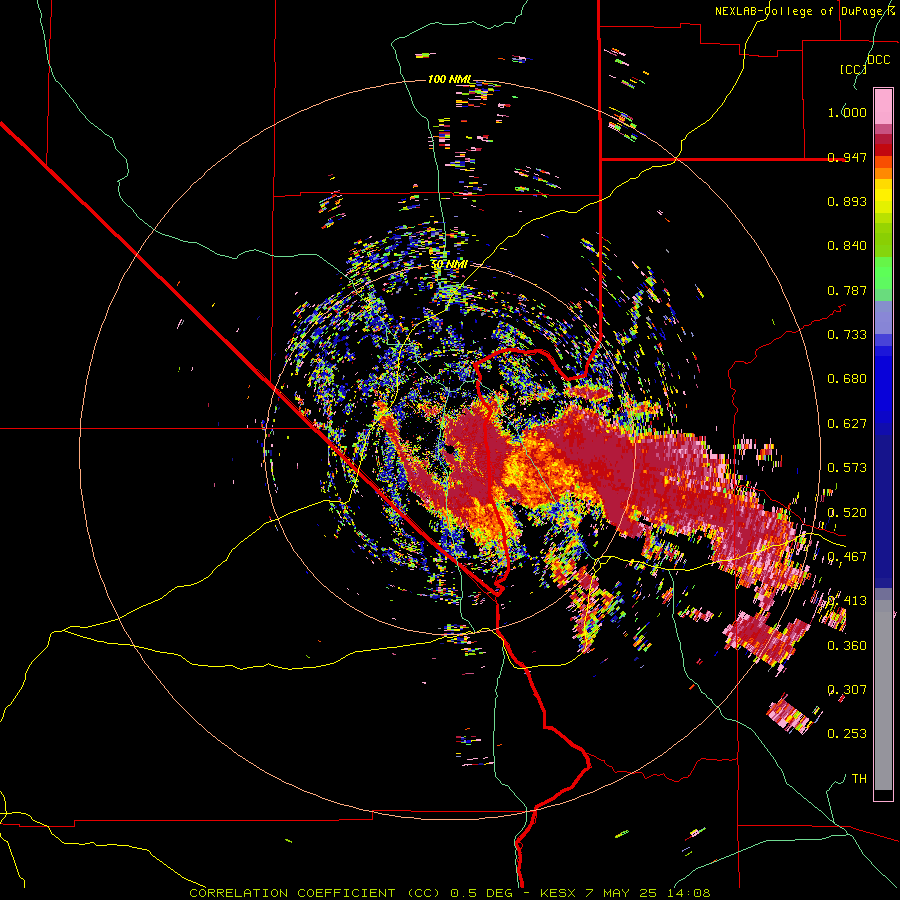900x900 pixels.
Task: Select the '50 NMI' range ring label
Action: 449,264
